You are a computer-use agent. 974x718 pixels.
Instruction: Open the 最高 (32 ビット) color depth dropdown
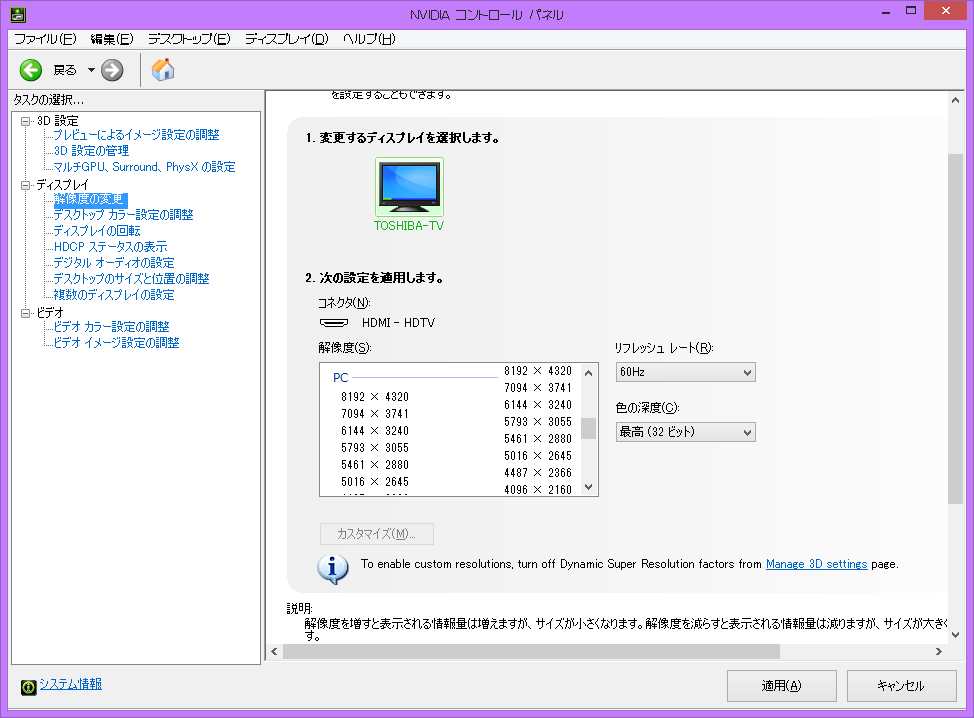pyautogui.click(x=686, y=432)
